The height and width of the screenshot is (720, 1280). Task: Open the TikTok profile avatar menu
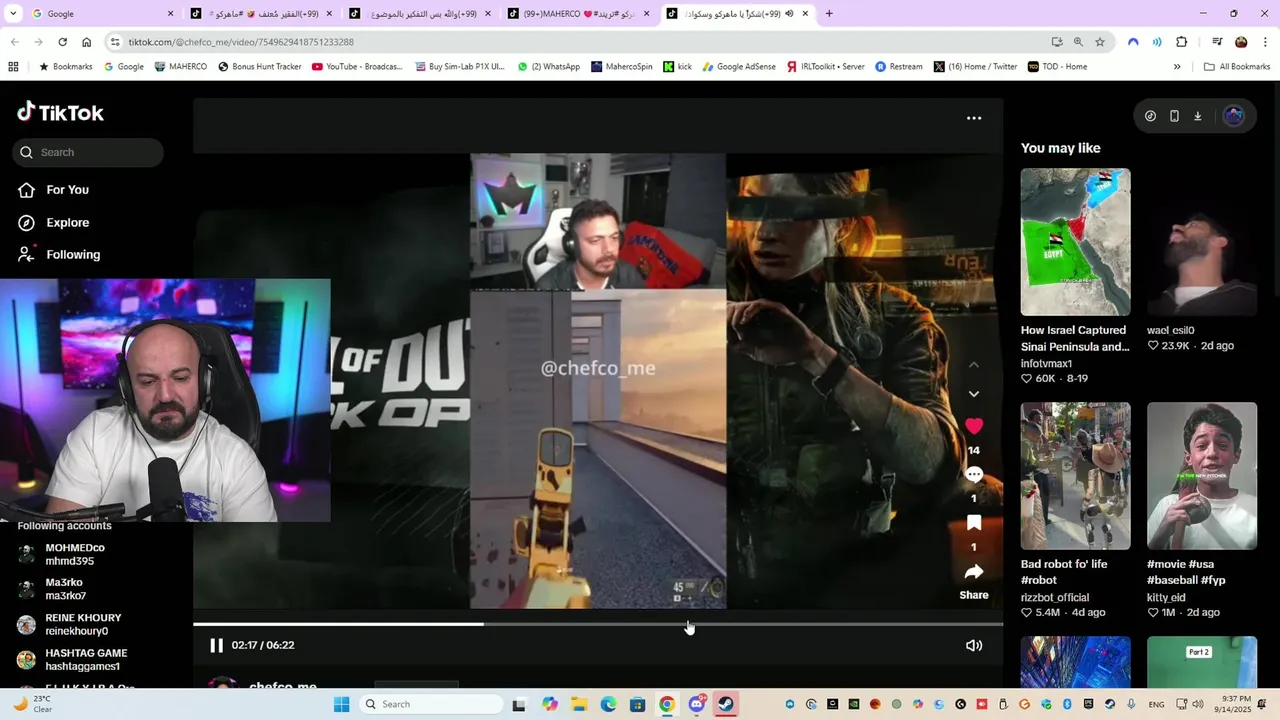click(x=1234, y=116)
